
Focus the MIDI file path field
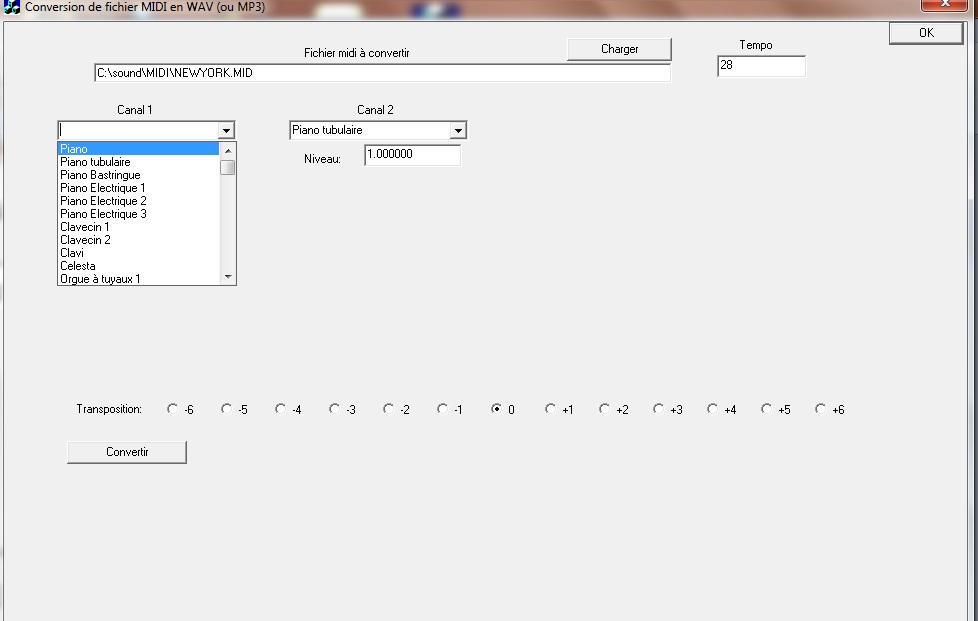point(382,73)
